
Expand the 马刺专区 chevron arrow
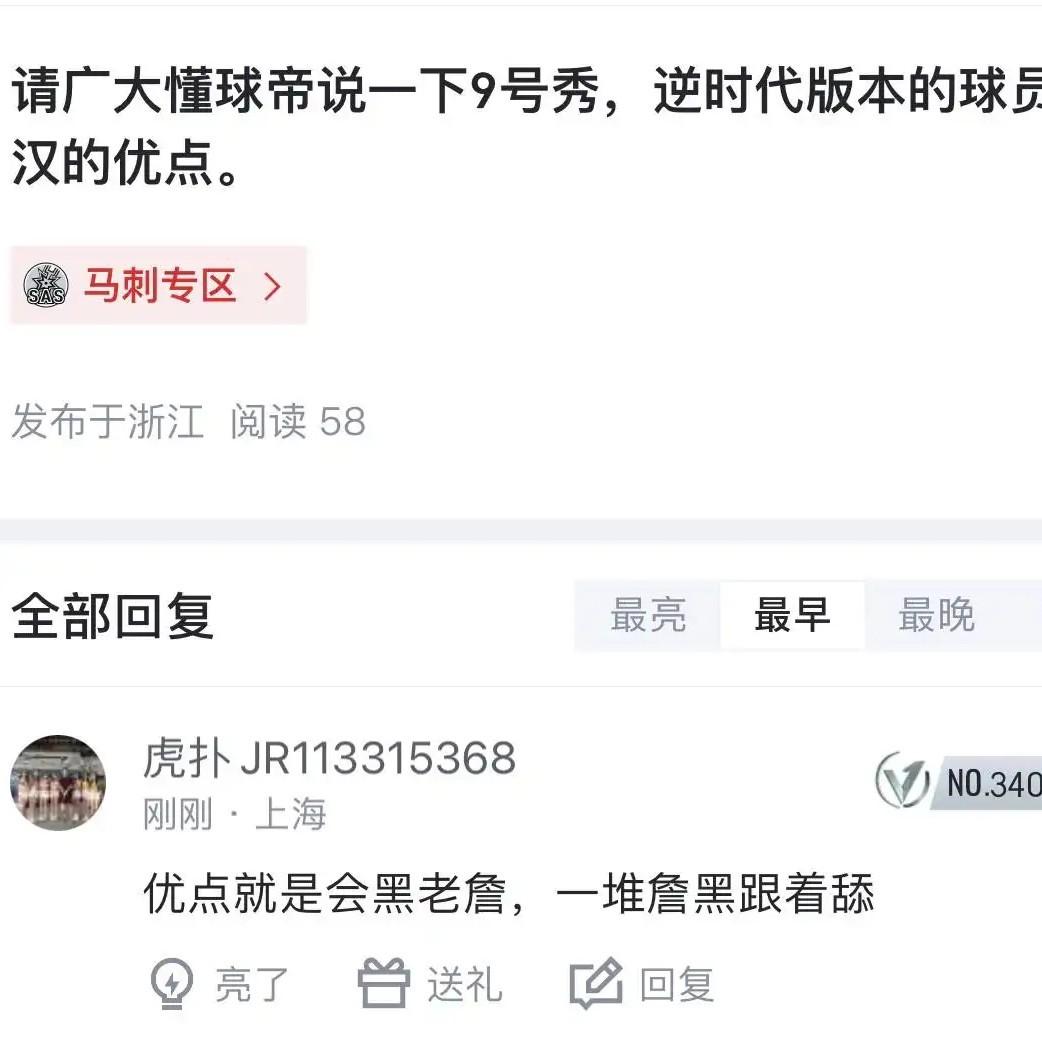[272, 286]
